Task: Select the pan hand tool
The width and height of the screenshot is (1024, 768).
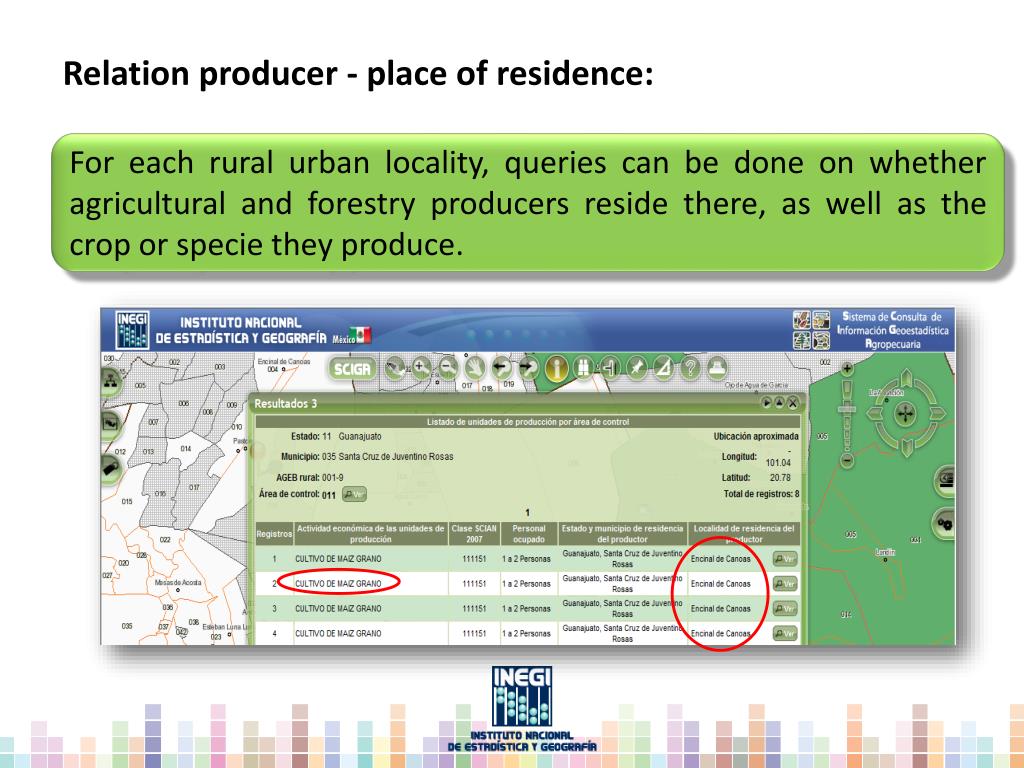Action: pos(475,368)
